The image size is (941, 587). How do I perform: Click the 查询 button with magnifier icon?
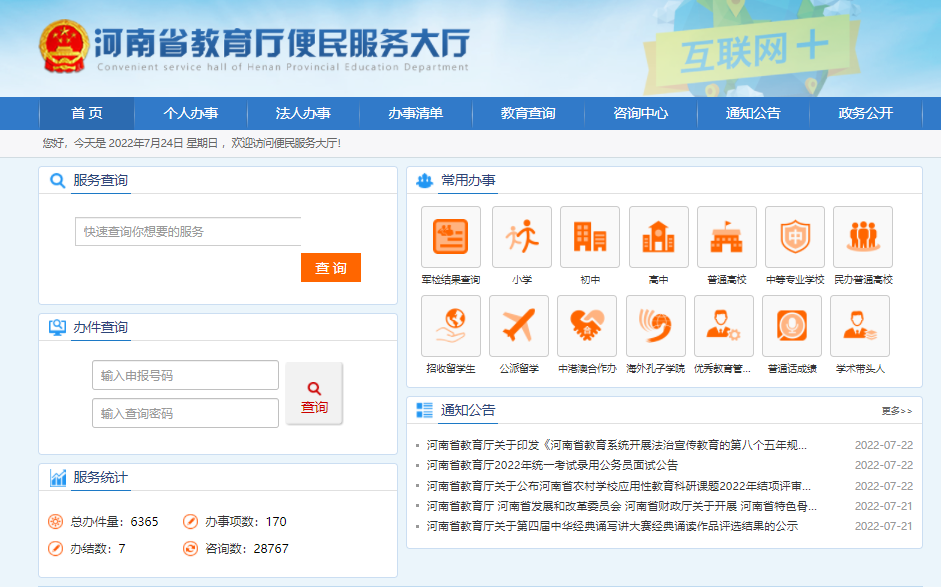click(x=314, y=394)
